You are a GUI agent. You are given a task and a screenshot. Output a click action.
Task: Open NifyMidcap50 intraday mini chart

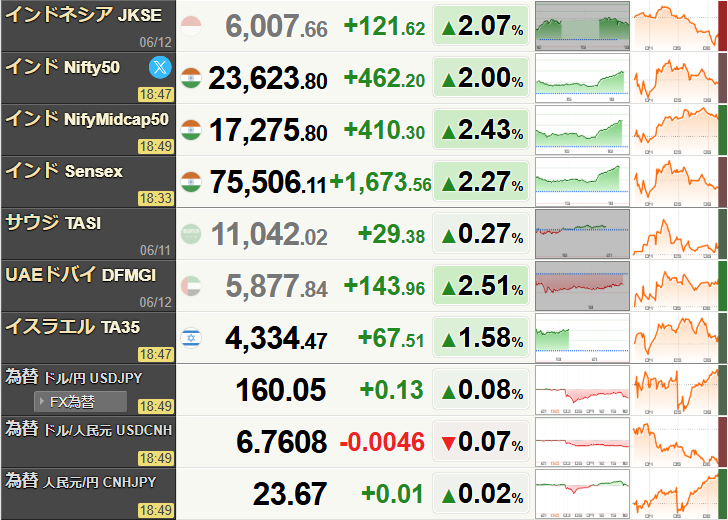point(583,130)
